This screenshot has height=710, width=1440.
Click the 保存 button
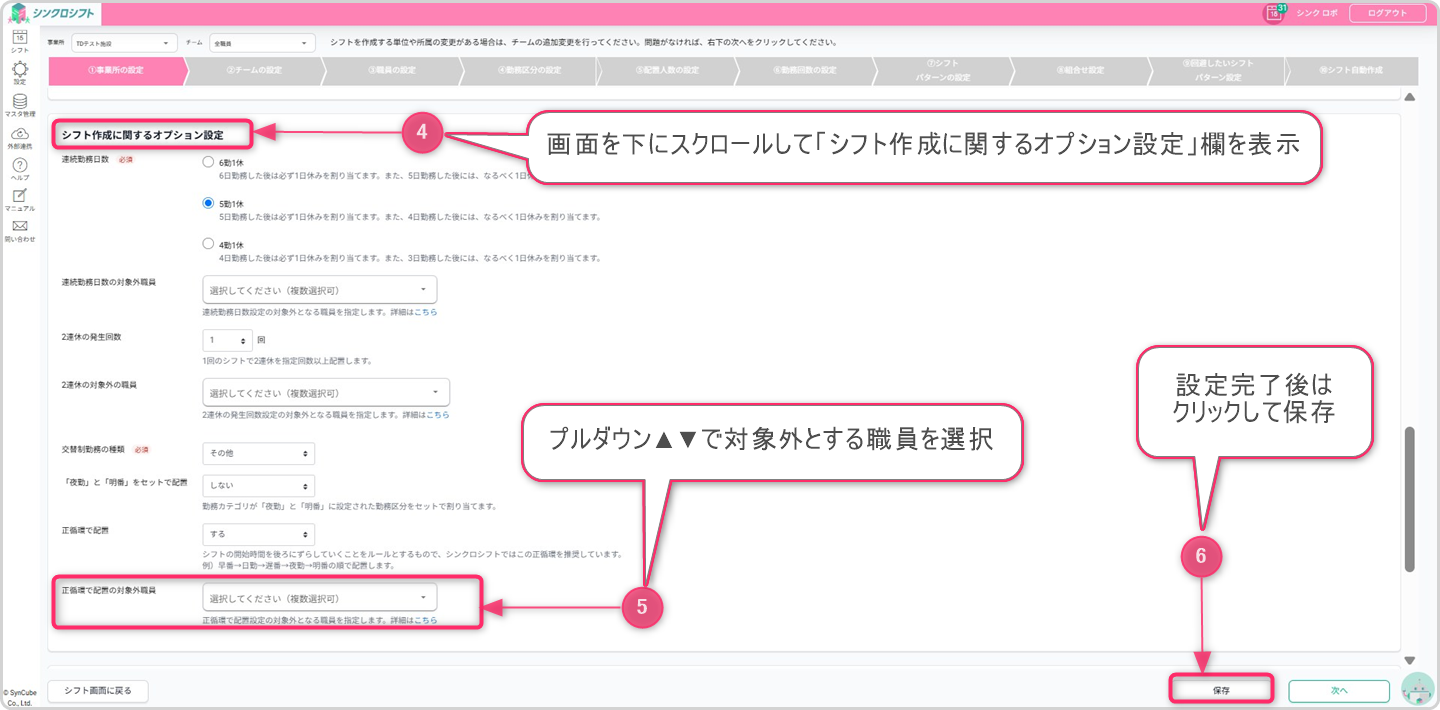point(1221,690)
